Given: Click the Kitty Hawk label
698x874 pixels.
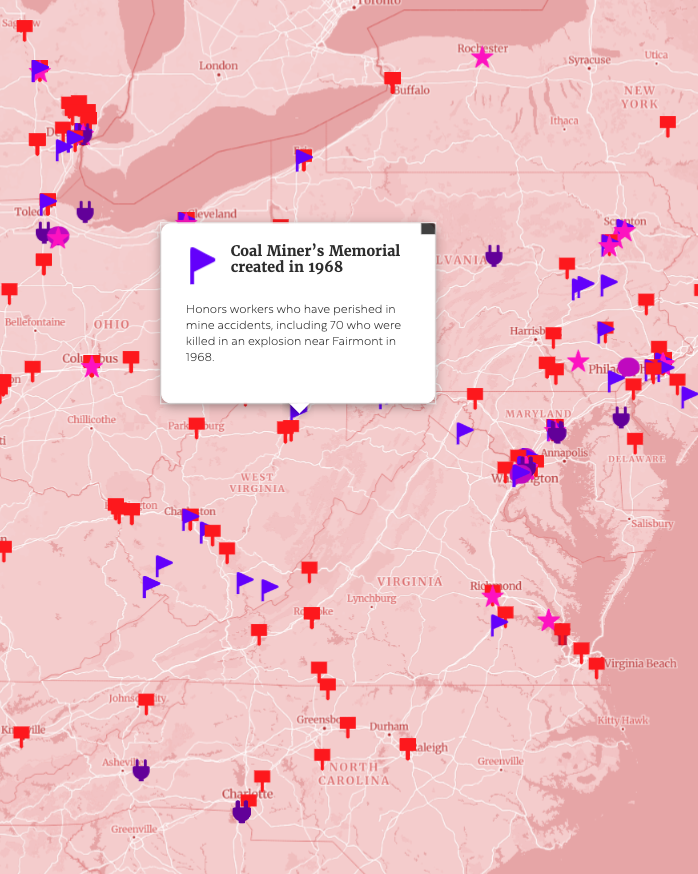Looking at the screenshot, I should tap(623, 720).
